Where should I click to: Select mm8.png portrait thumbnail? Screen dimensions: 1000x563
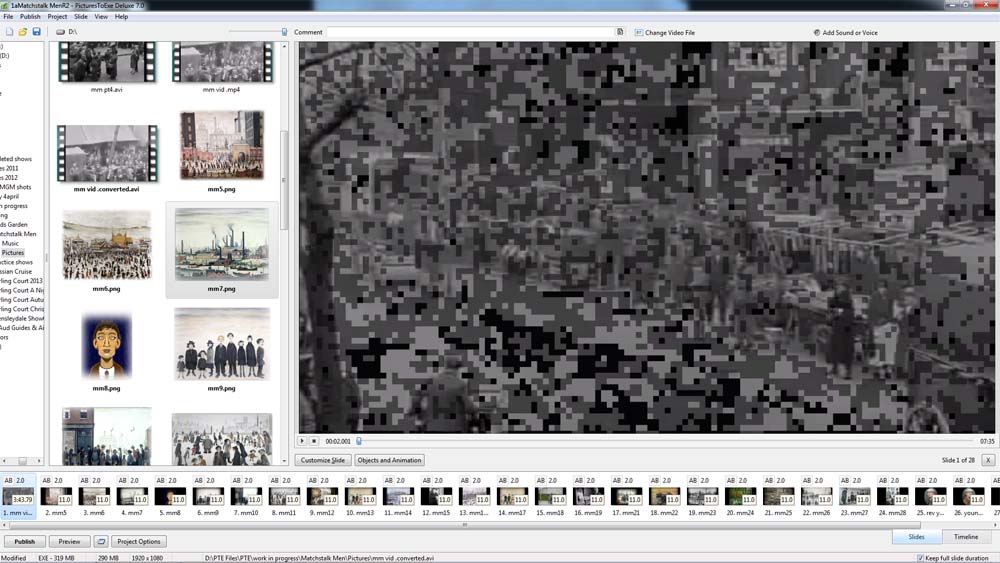tap(107, 346)
